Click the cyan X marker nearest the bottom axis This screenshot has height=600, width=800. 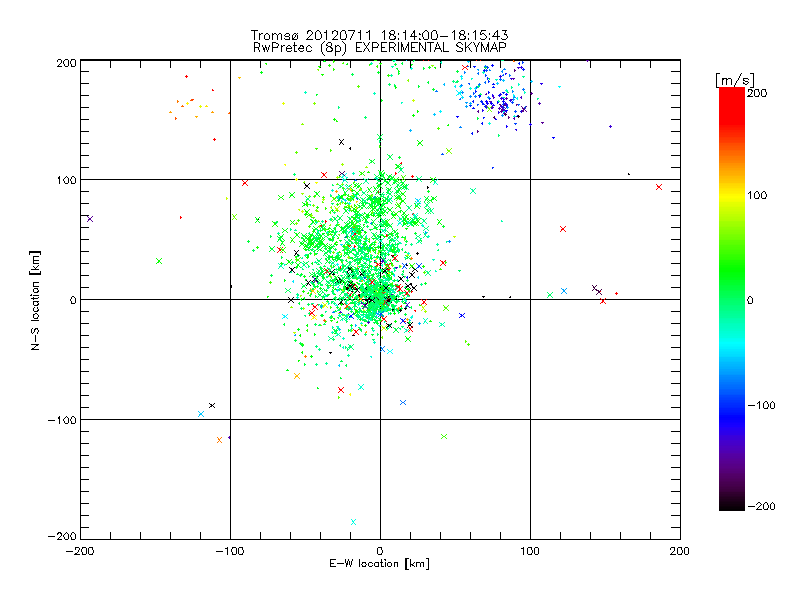[353, 522]
